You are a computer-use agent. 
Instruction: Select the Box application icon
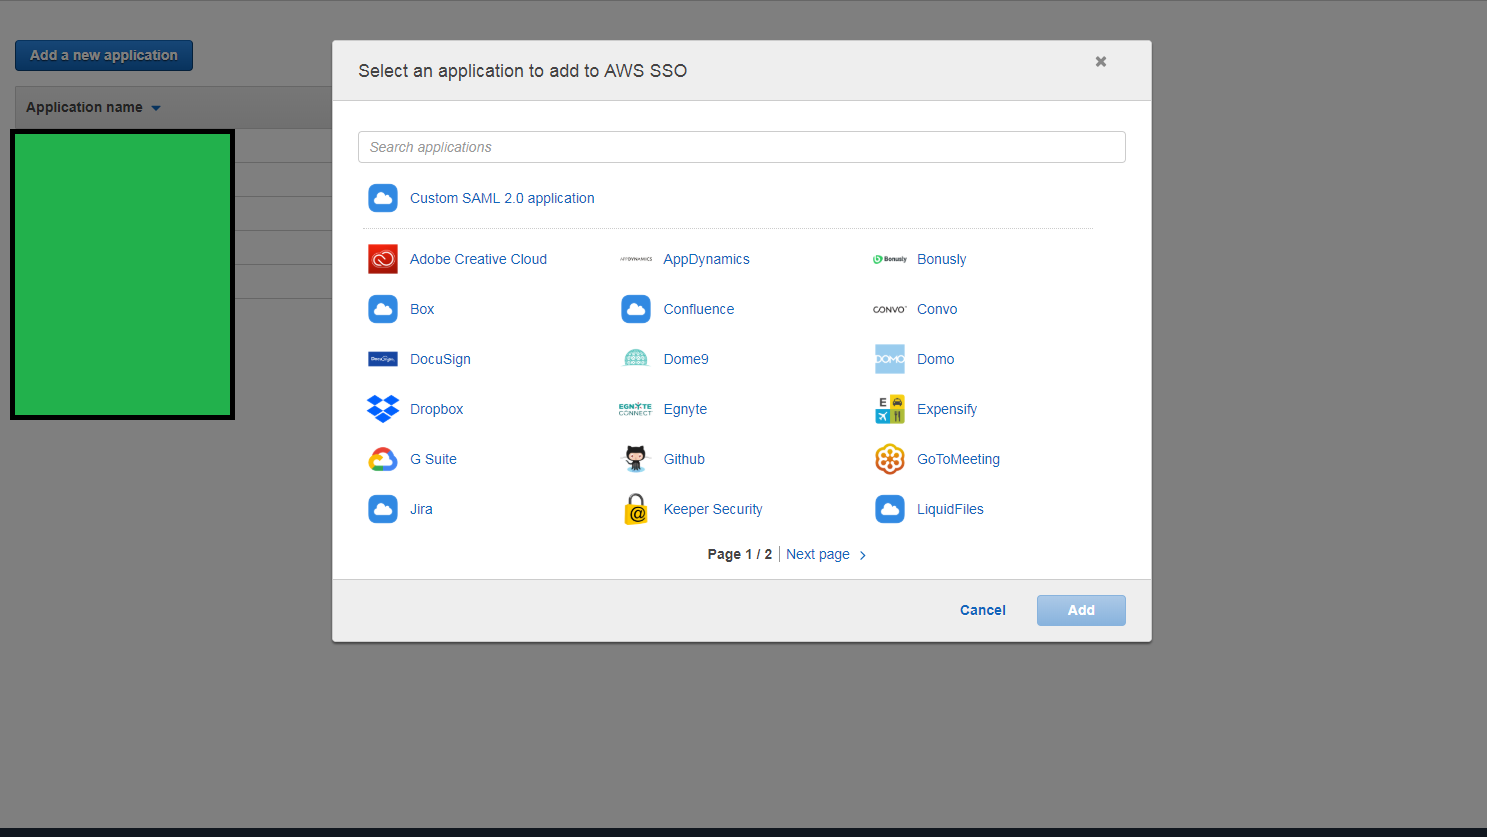click(383, 309)
